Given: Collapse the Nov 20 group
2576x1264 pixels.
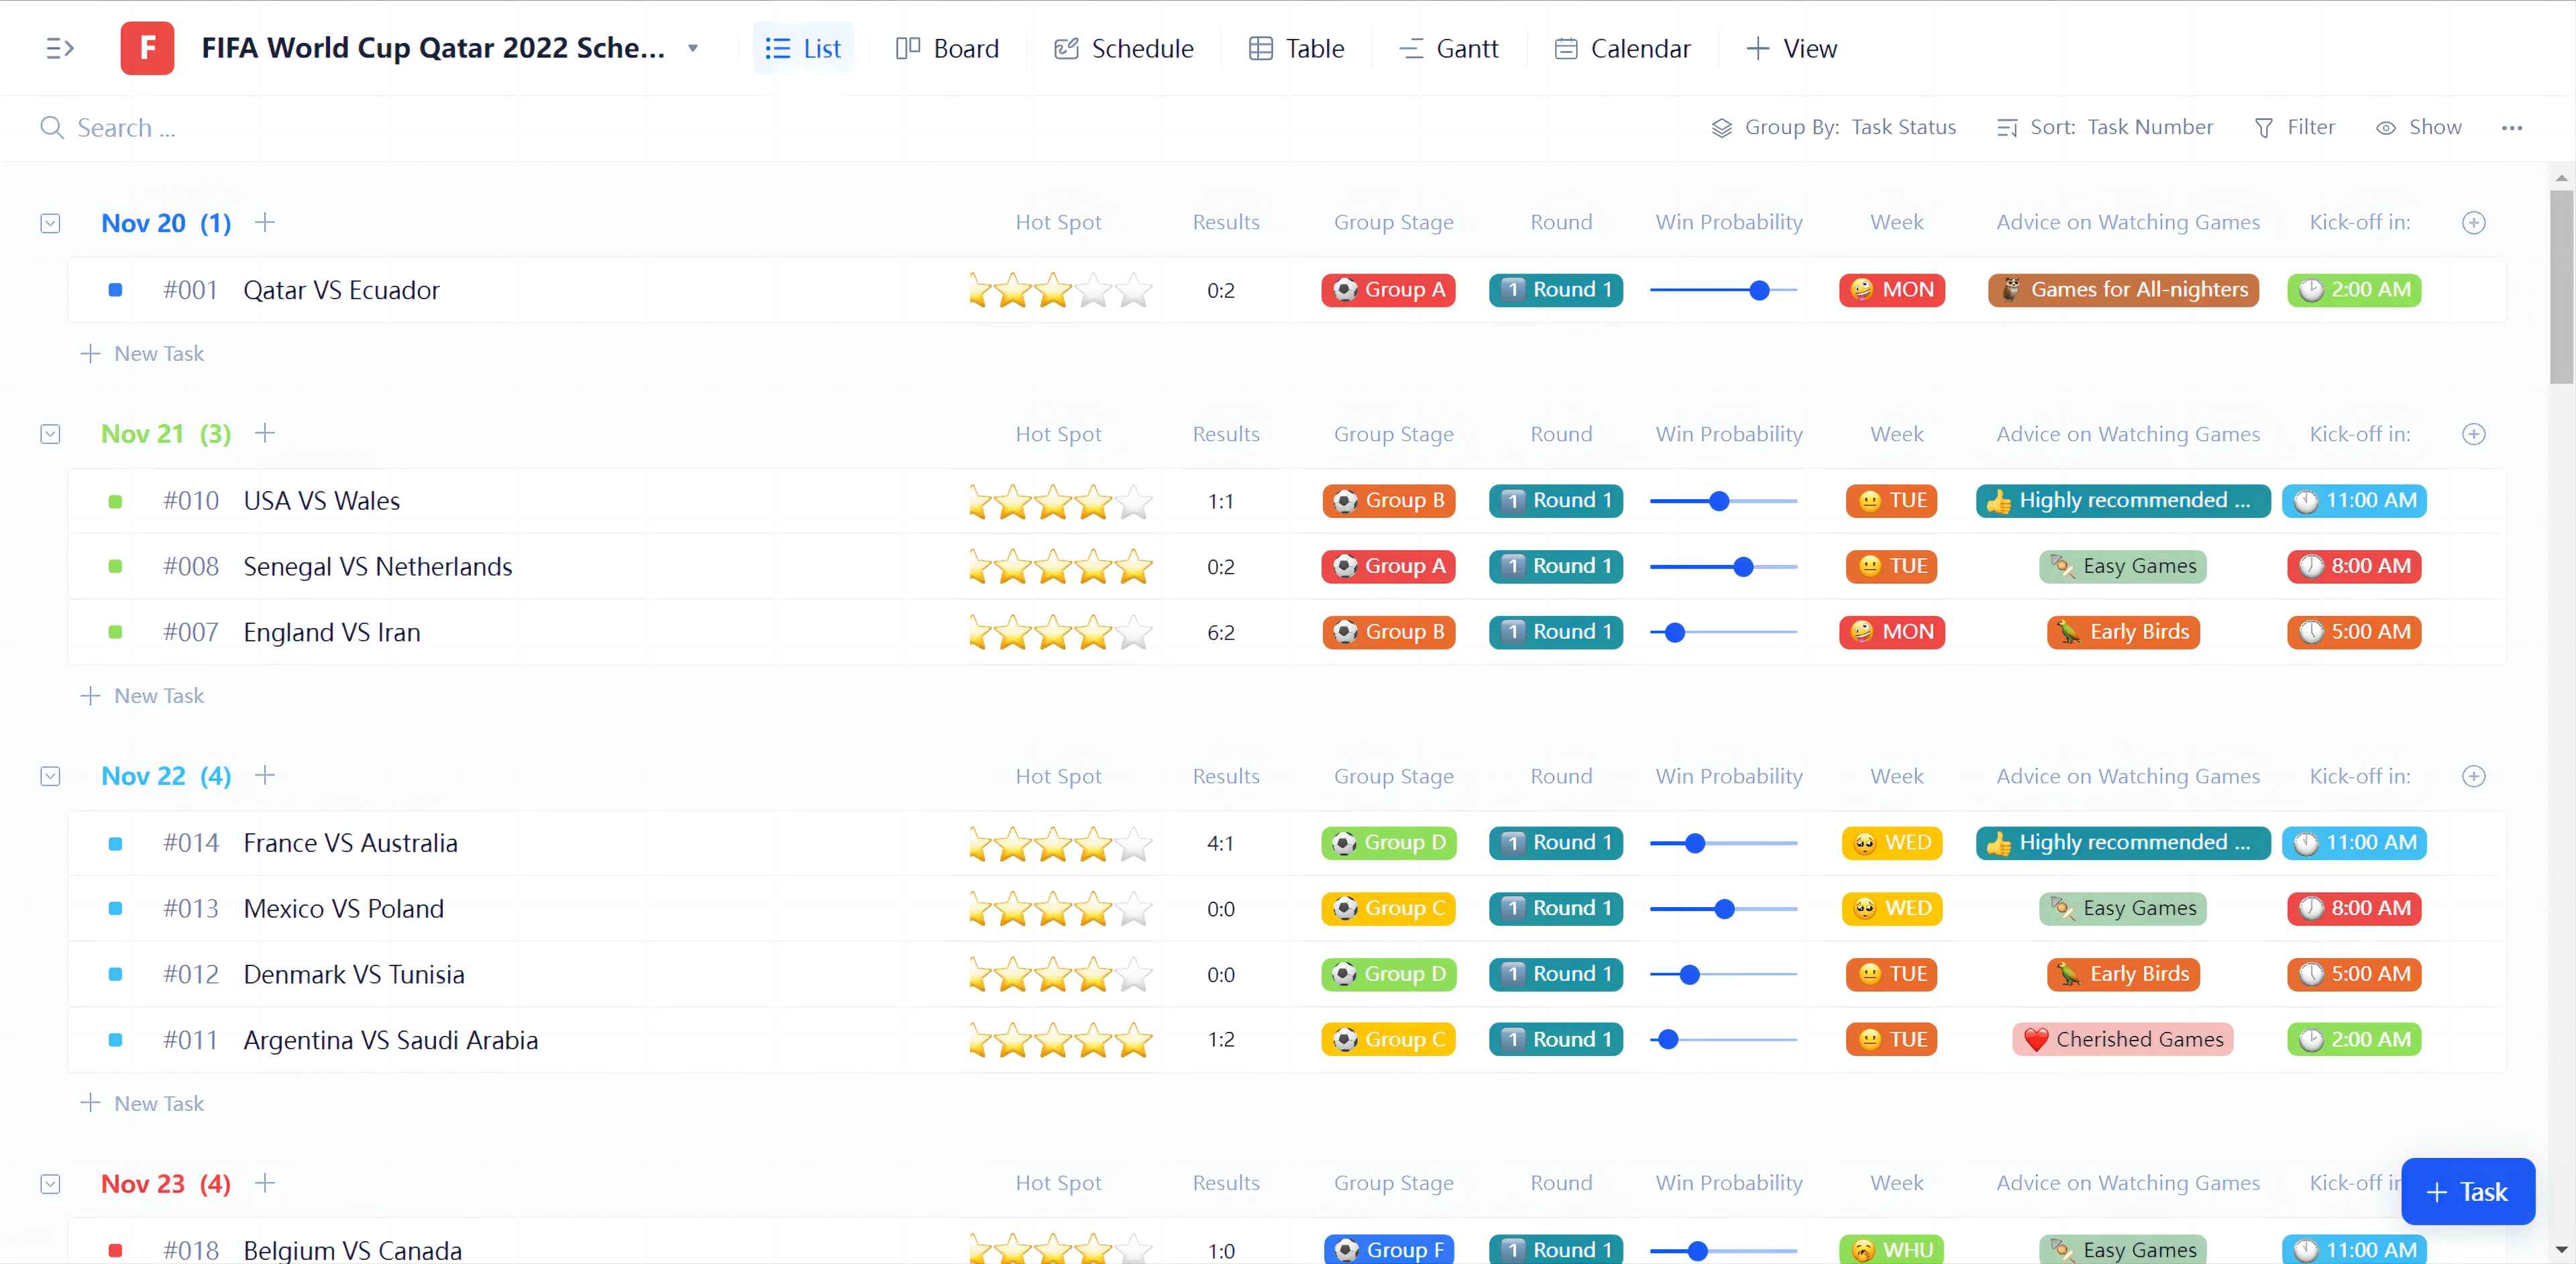Looking at the screenshot, I should [50, 223].
